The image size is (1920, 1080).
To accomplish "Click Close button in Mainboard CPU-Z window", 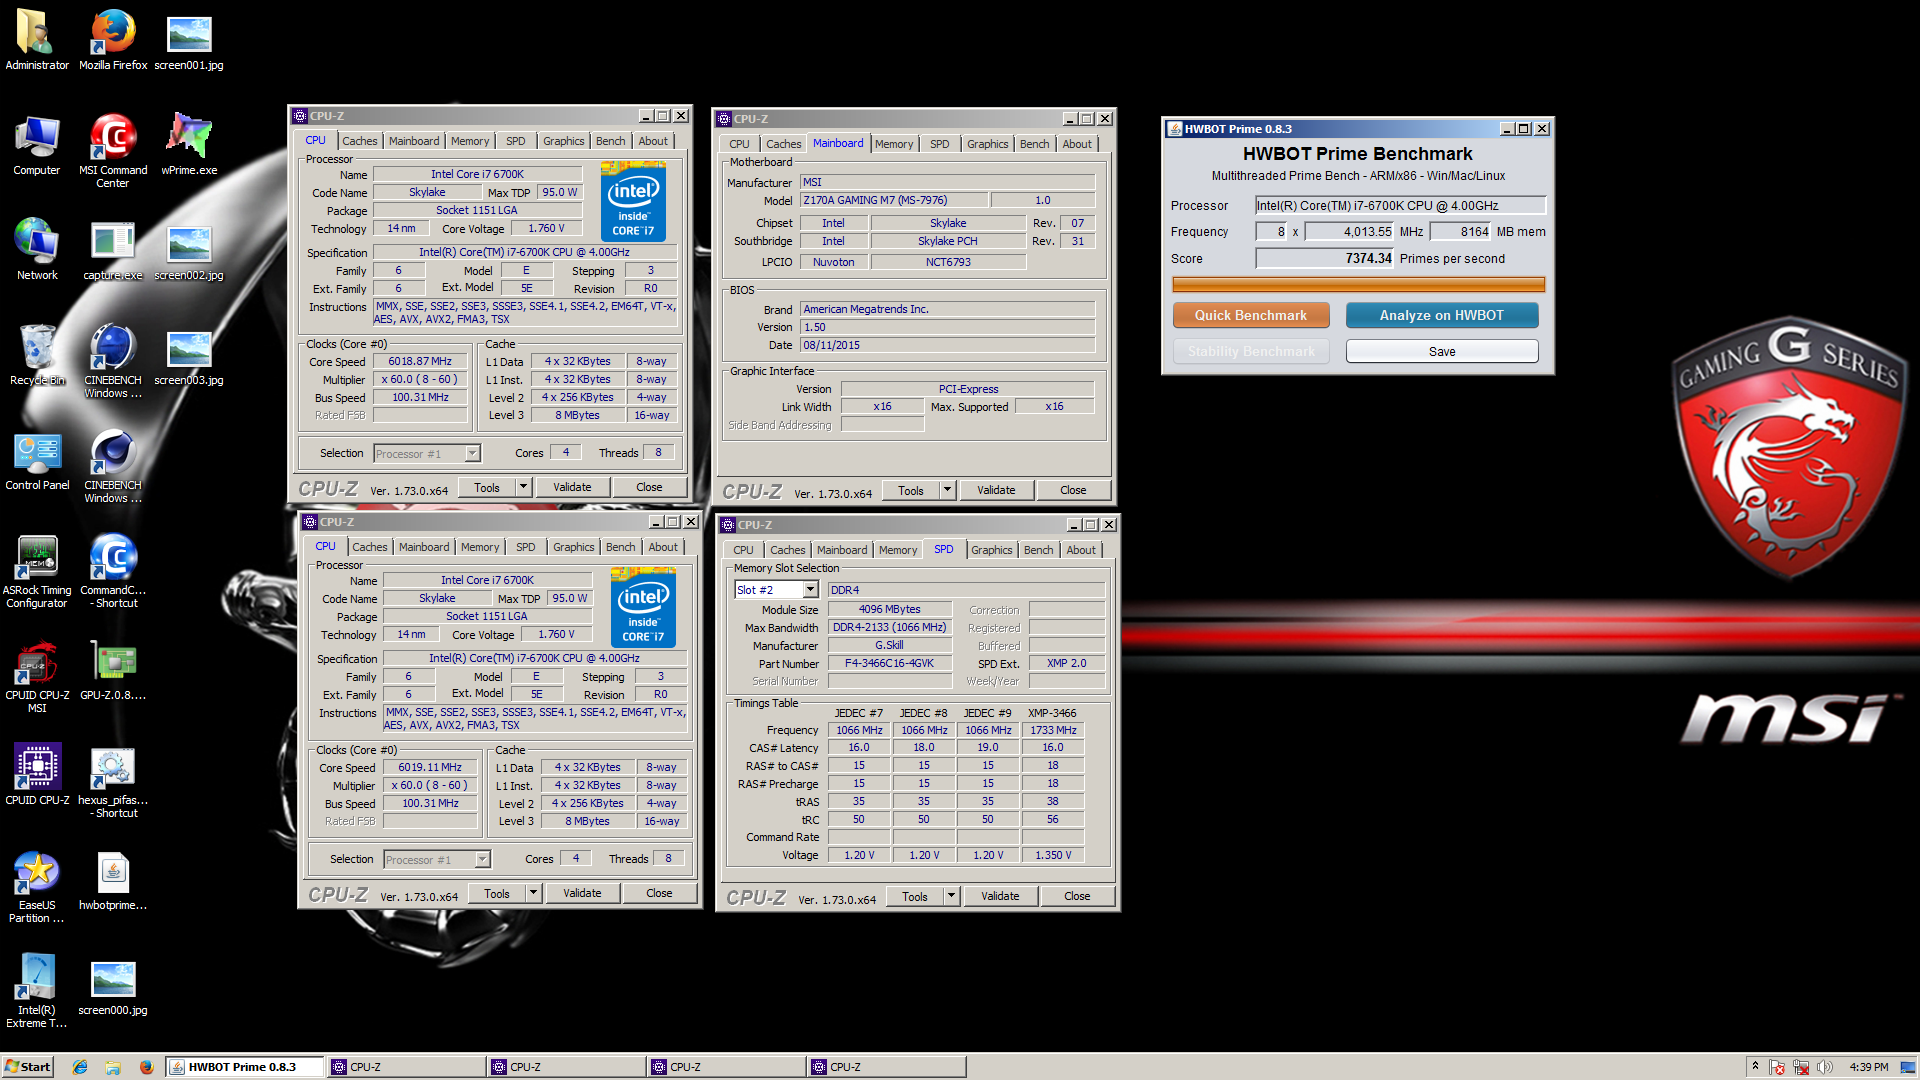I will tap(1073, 490).
